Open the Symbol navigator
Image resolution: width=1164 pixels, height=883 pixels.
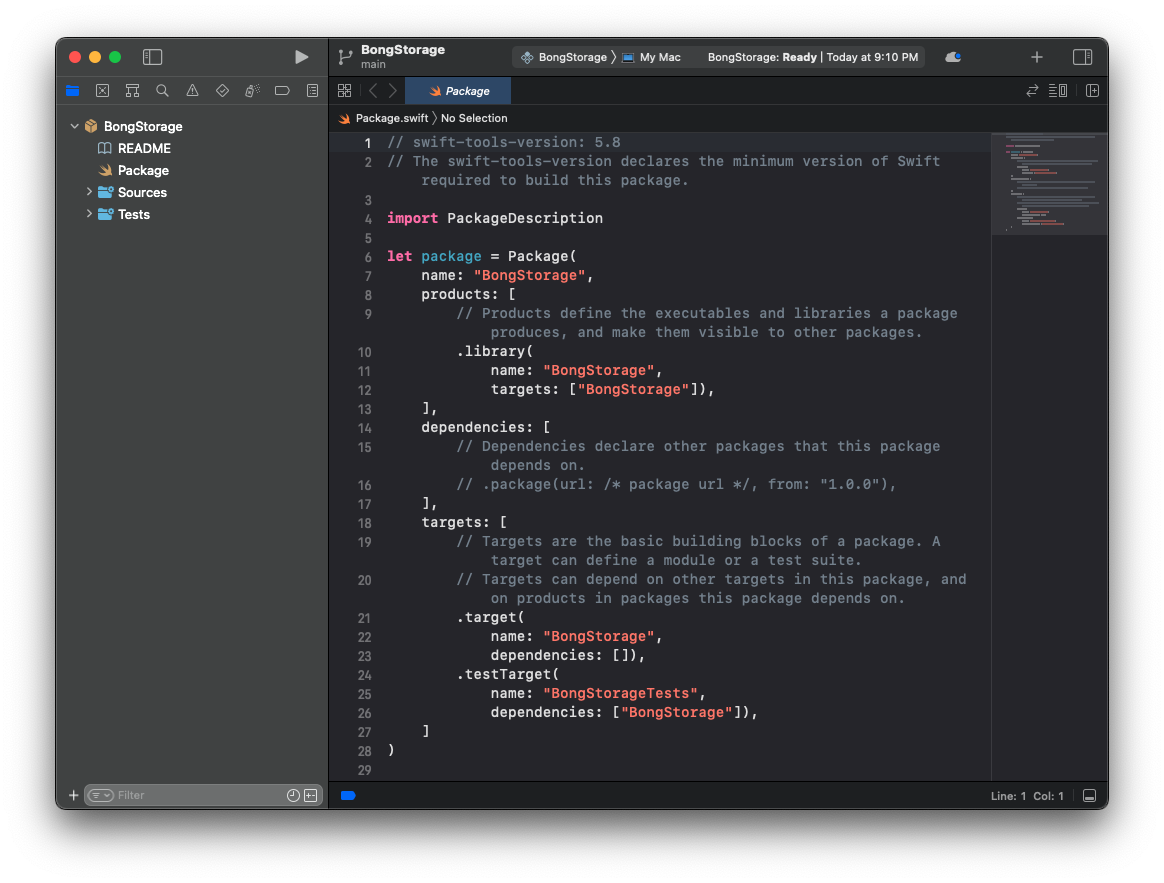click(x=132, y=91)
